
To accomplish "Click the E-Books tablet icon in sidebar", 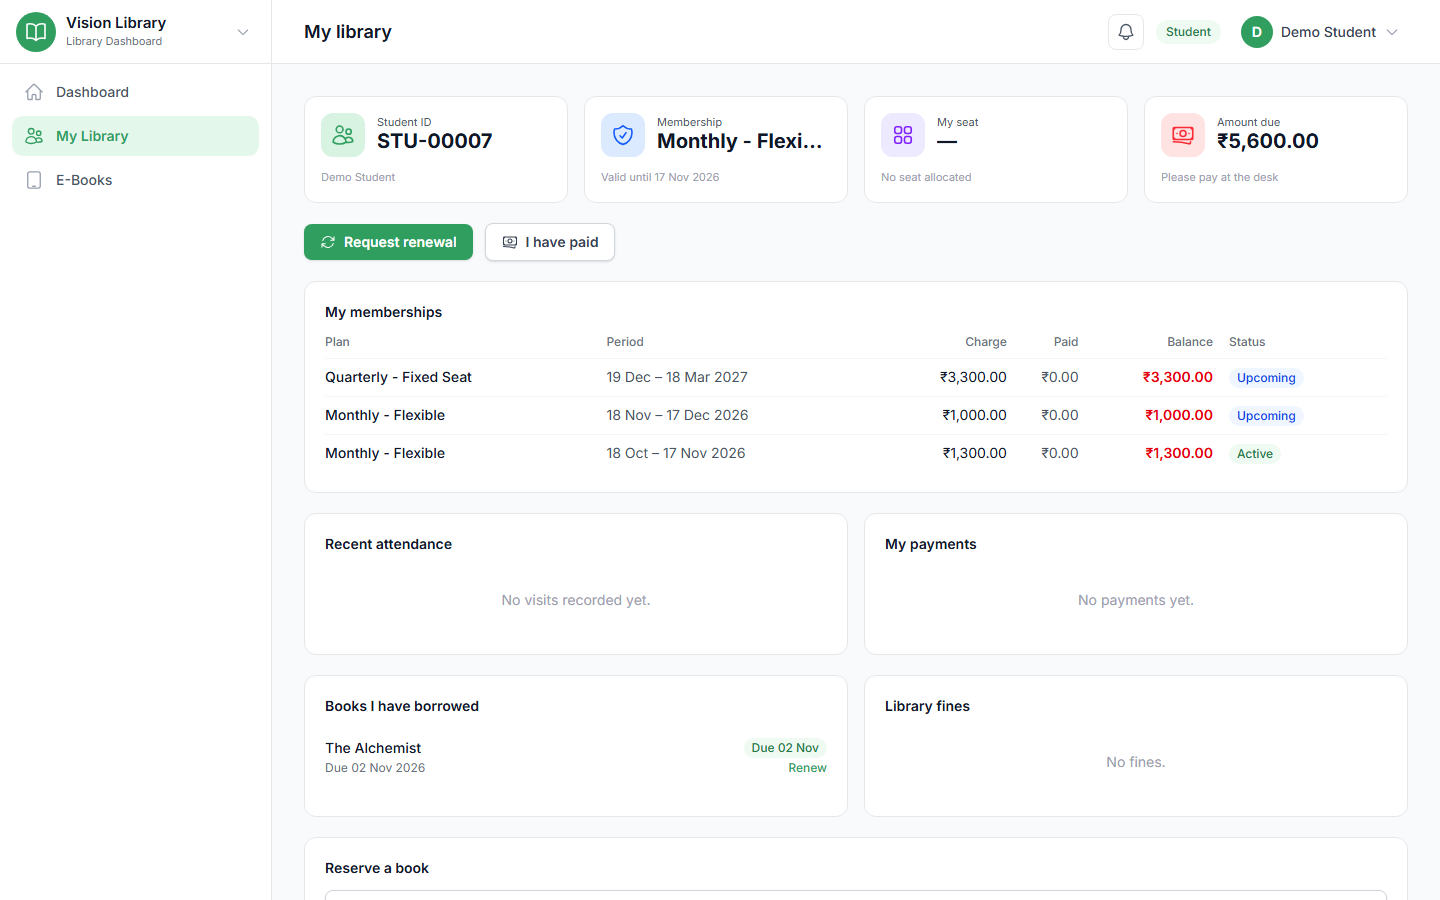I will coord(34,180).
